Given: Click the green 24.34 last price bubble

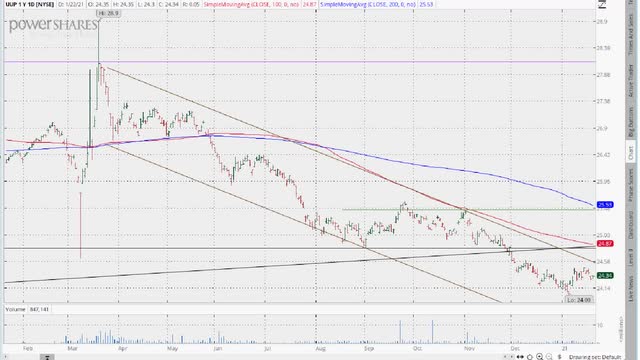Looking at the screenshot, I should click(x=604, y=276).
